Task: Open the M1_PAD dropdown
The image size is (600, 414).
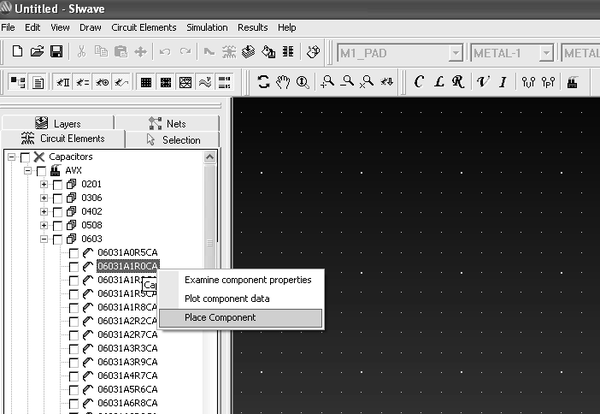Action: pos(455,53)
